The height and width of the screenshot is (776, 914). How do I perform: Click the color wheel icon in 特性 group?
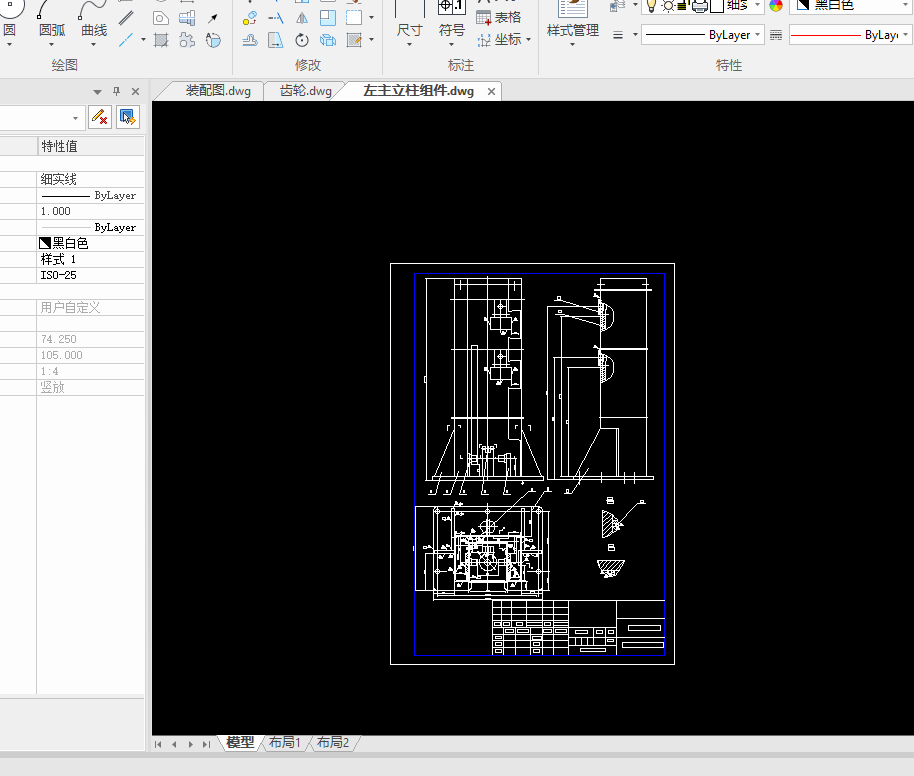pos(774,6)
